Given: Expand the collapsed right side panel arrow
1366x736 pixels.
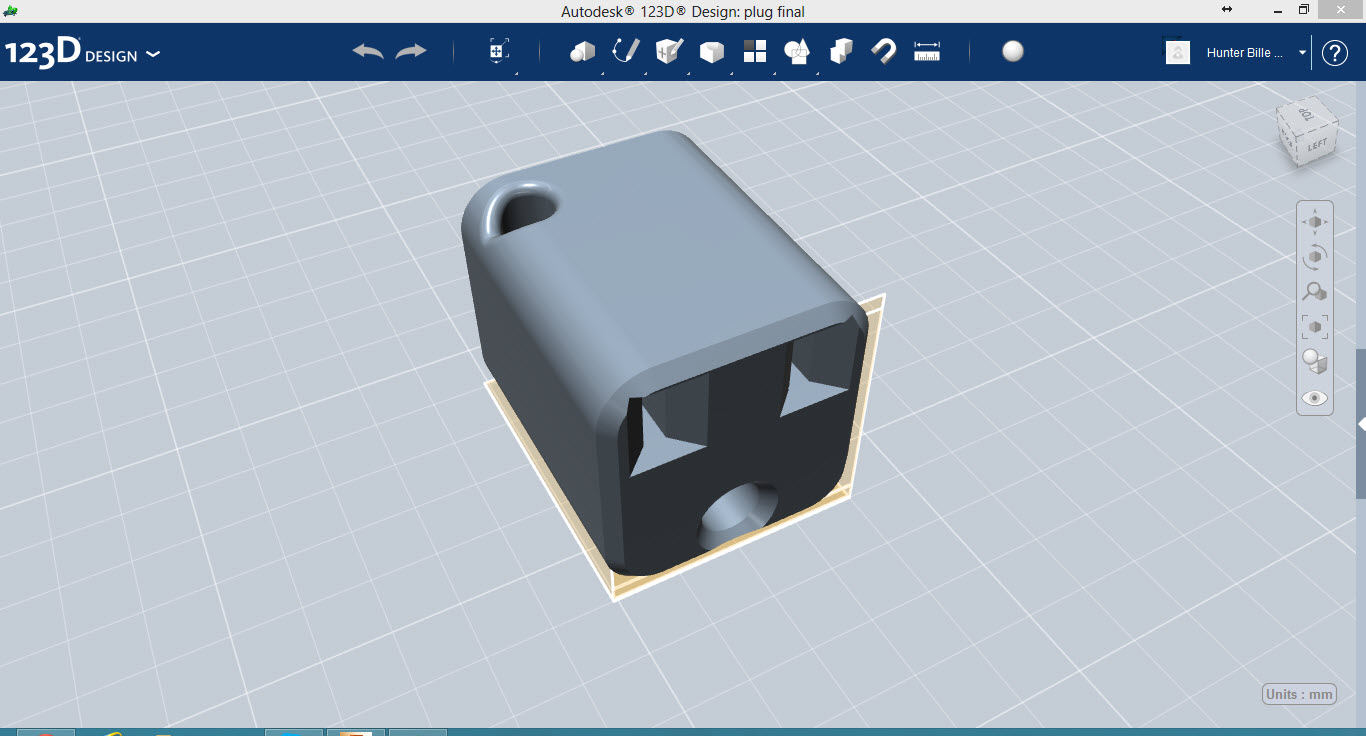Looking at the screenshot, I should (1361, 425).
